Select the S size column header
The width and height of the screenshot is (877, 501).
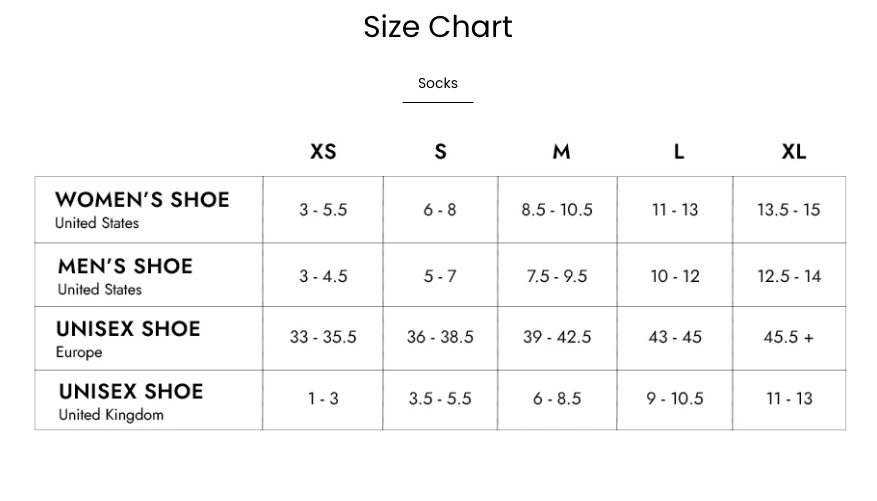[x=440, y=152]
